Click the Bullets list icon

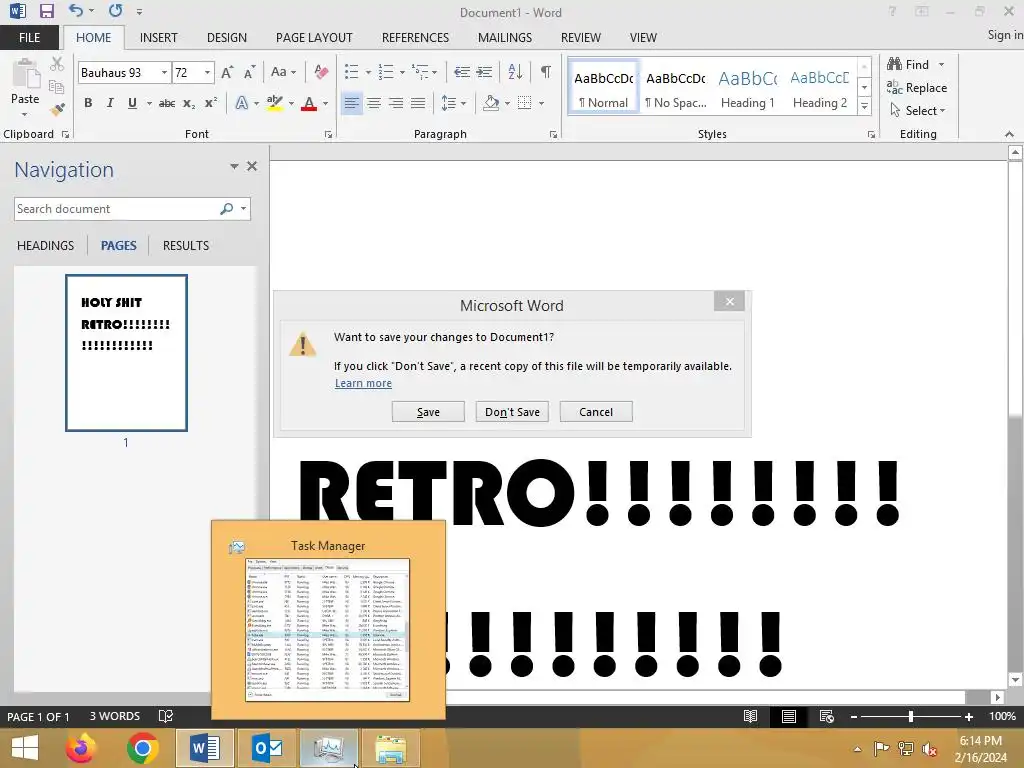pyautogui.click(x=351, y=72)
